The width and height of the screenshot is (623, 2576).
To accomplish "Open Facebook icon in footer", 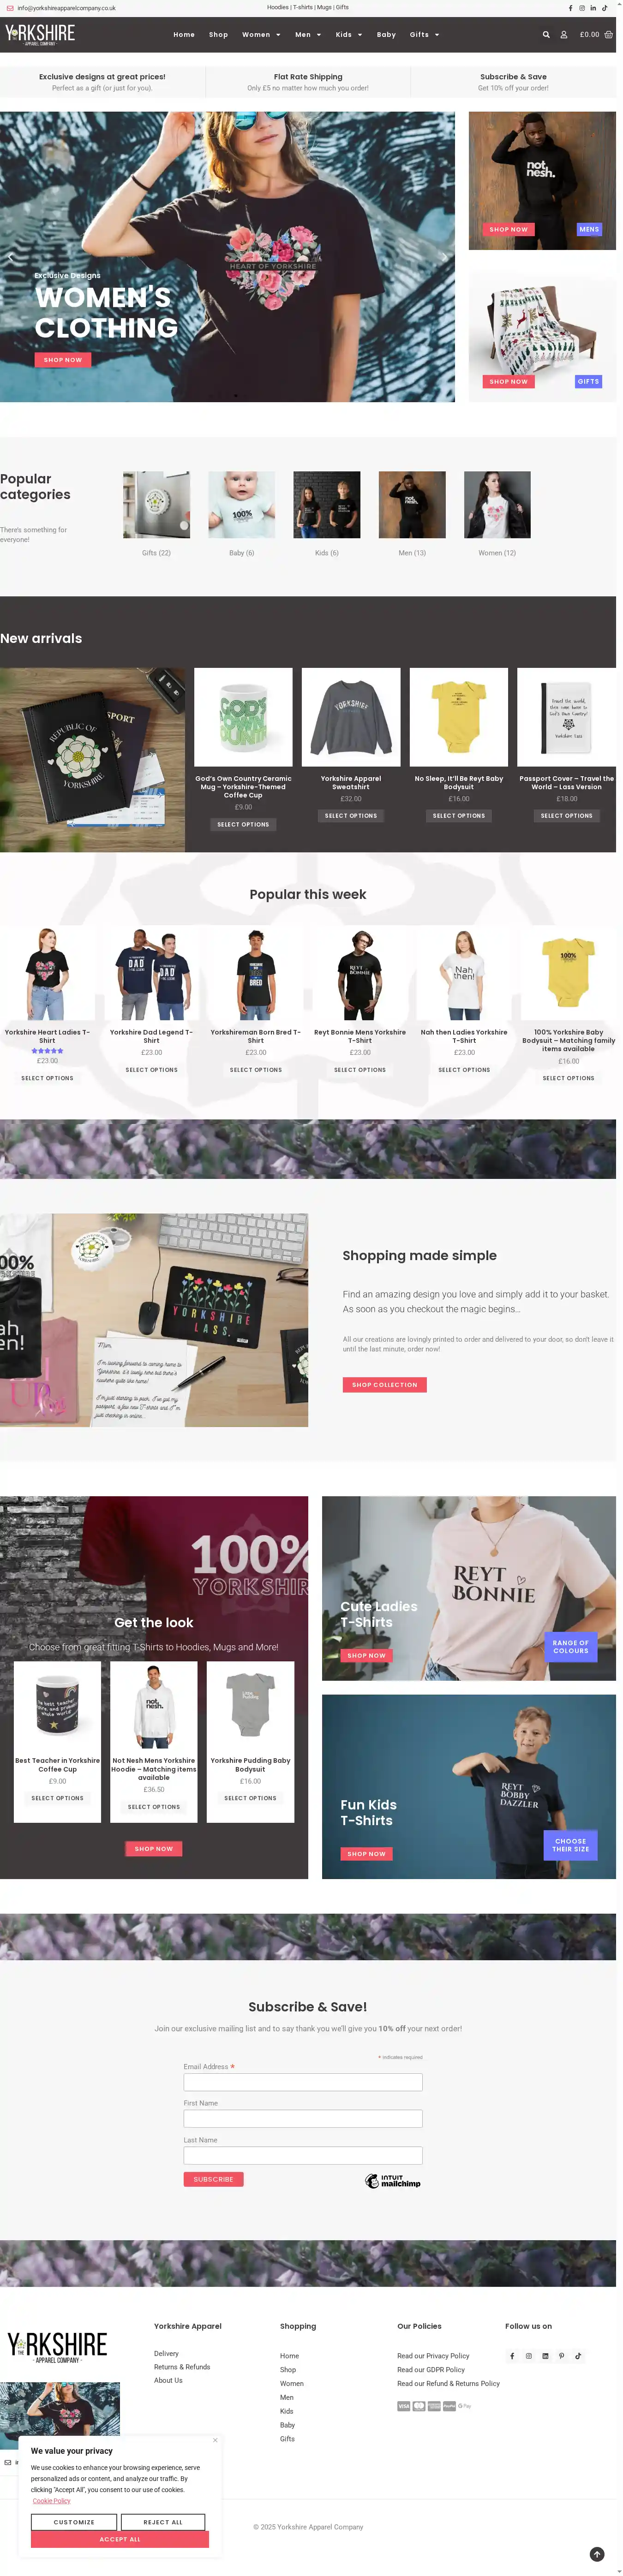I will coord(512,2355).
